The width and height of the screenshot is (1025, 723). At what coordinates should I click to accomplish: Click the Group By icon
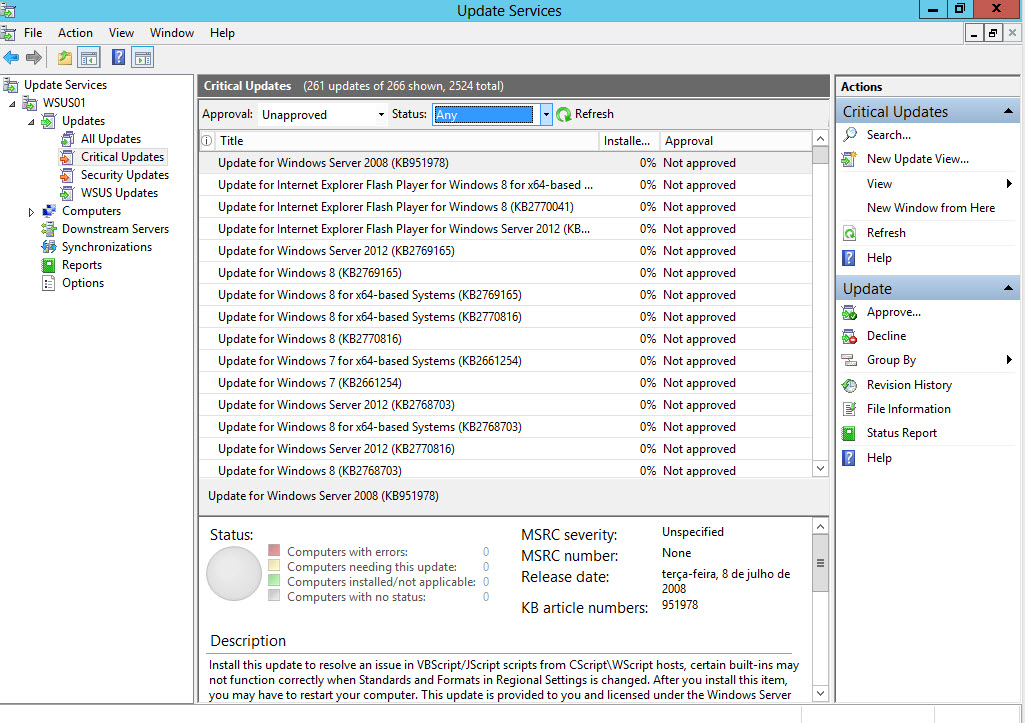[x=849, y=360]
